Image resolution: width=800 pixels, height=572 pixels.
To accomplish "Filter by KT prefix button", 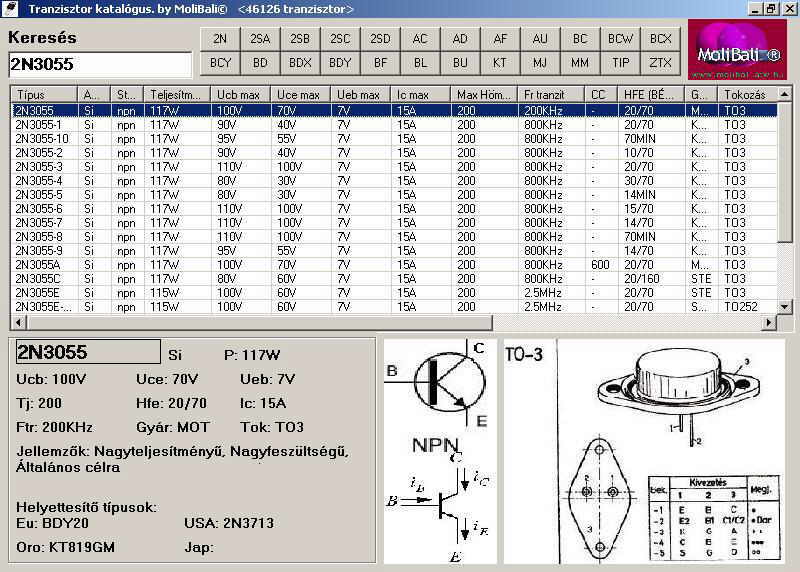I will [x=500, y=63].
